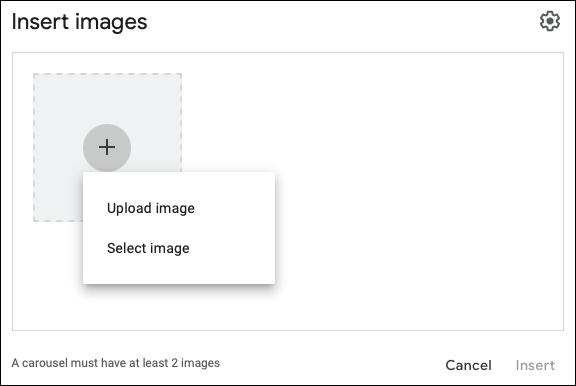This screenshot has height=386, width=576.
Task: Dismiss the dialog with Cancel
Action: pyautogui.click(x=468, y=365)
